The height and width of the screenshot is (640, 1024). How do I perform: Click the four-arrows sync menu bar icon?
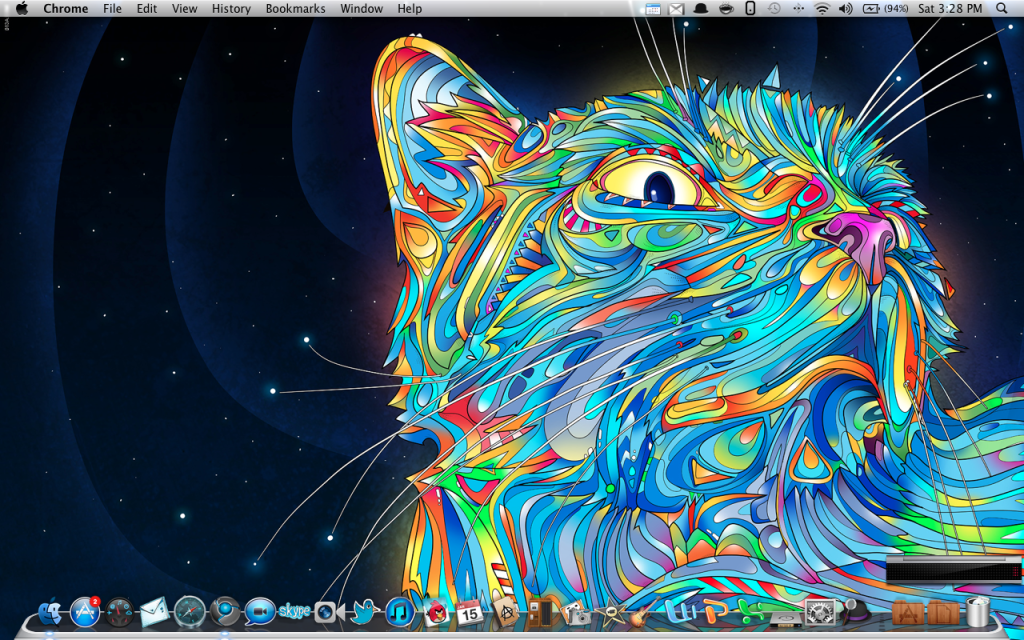798,8
